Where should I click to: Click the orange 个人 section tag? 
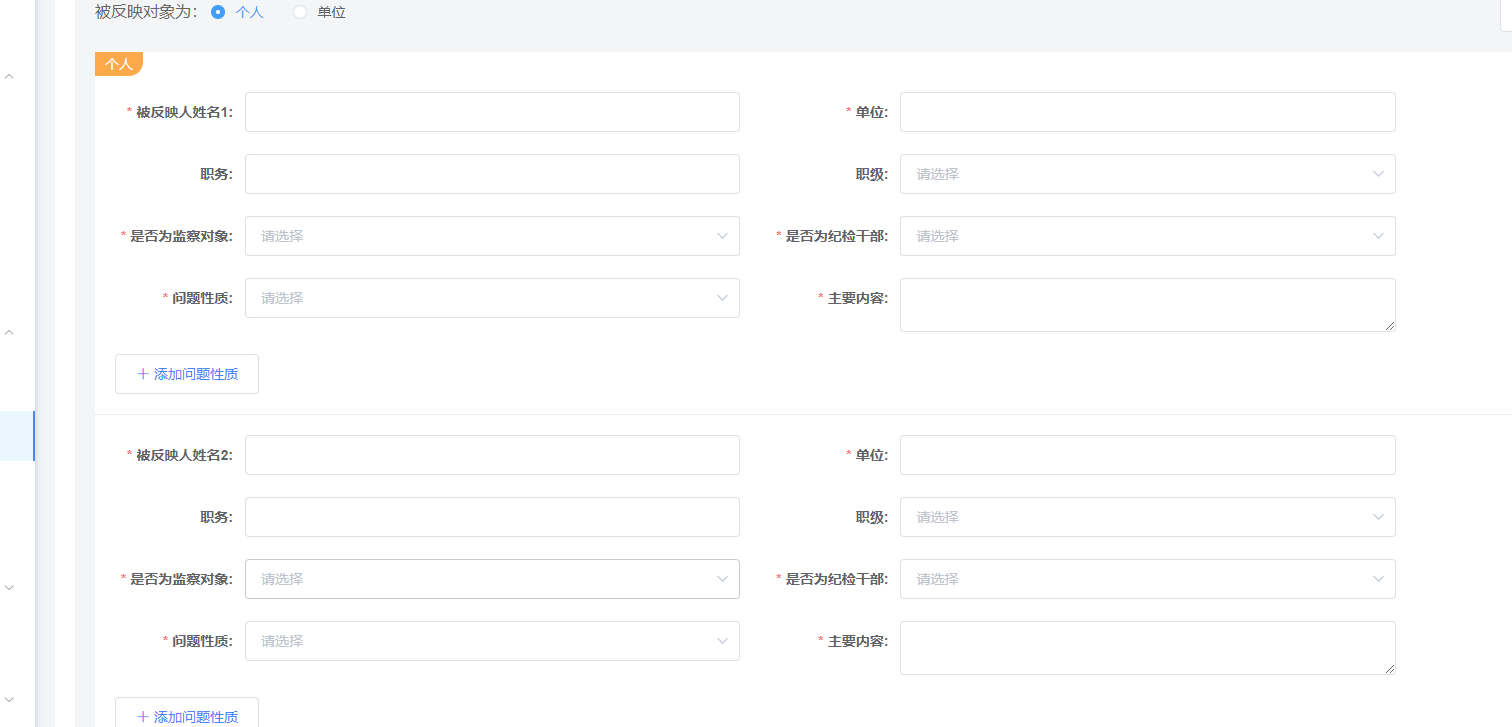pyautogui.click(x=119, y=64)
